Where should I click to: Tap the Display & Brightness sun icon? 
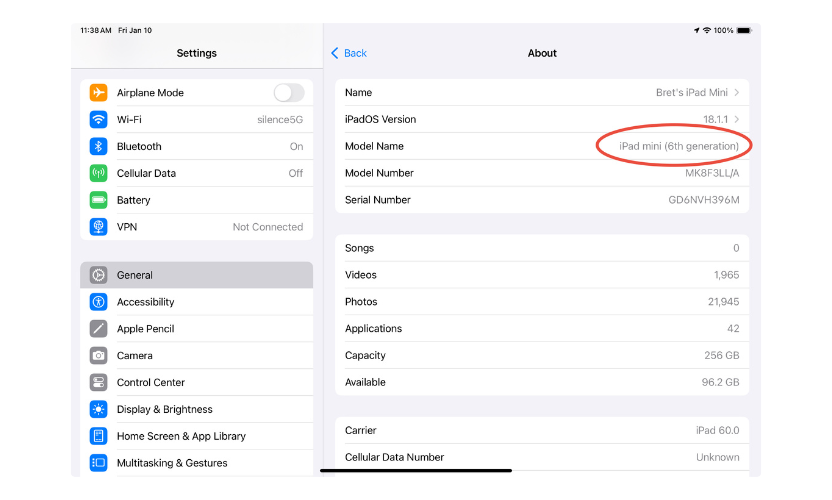pos(98,409)
